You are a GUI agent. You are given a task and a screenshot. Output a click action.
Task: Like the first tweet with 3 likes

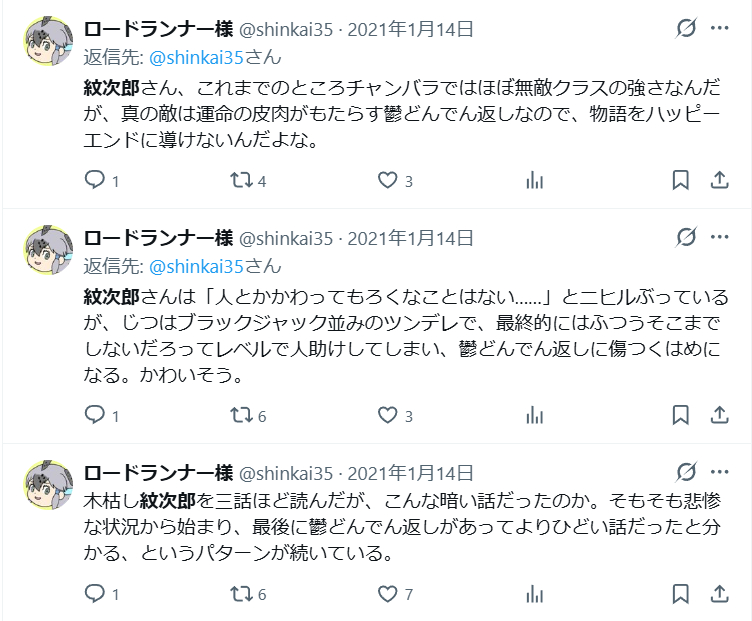388,181
